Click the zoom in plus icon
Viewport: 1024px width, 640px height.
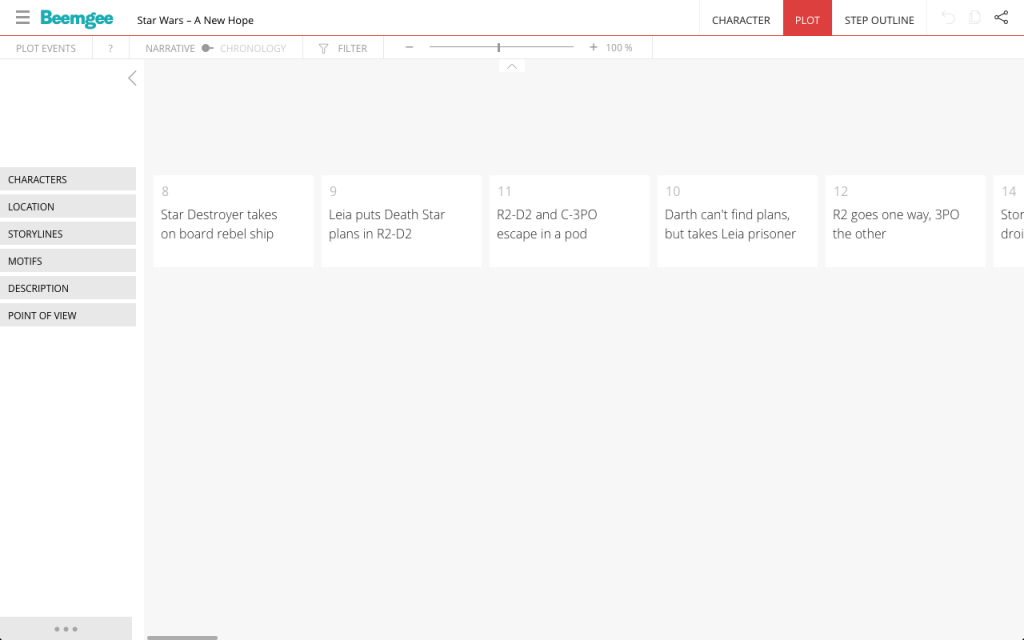(593, 47)
